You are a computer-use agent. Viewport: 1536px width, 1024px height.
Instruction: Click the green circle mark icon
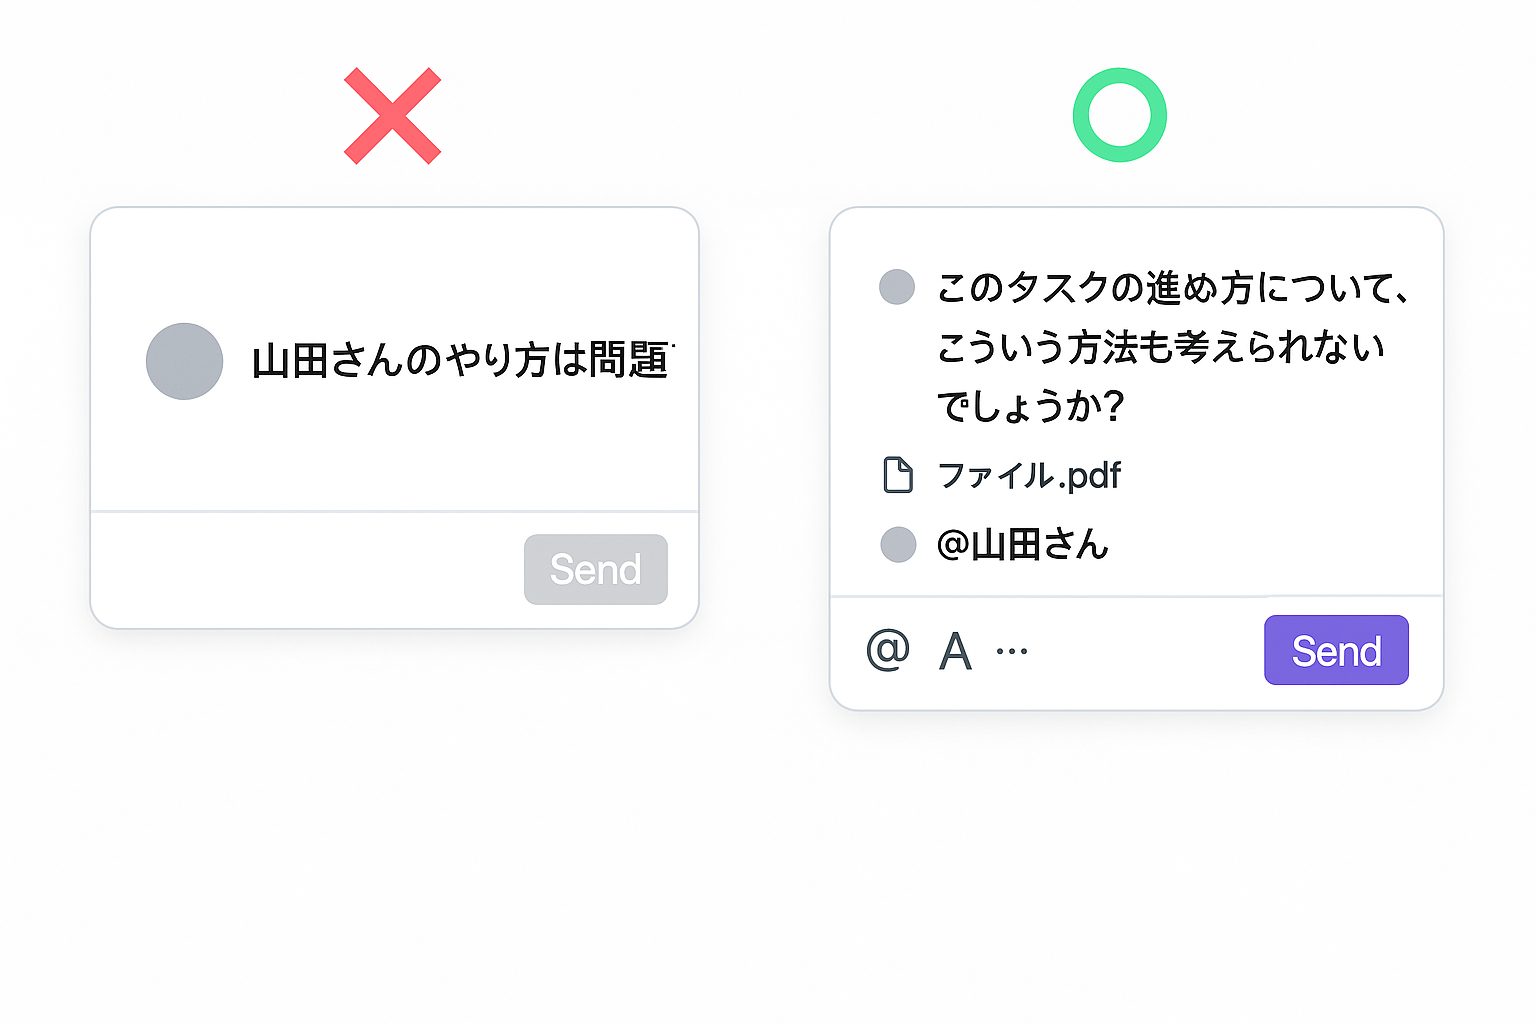tap(1120, 115)
